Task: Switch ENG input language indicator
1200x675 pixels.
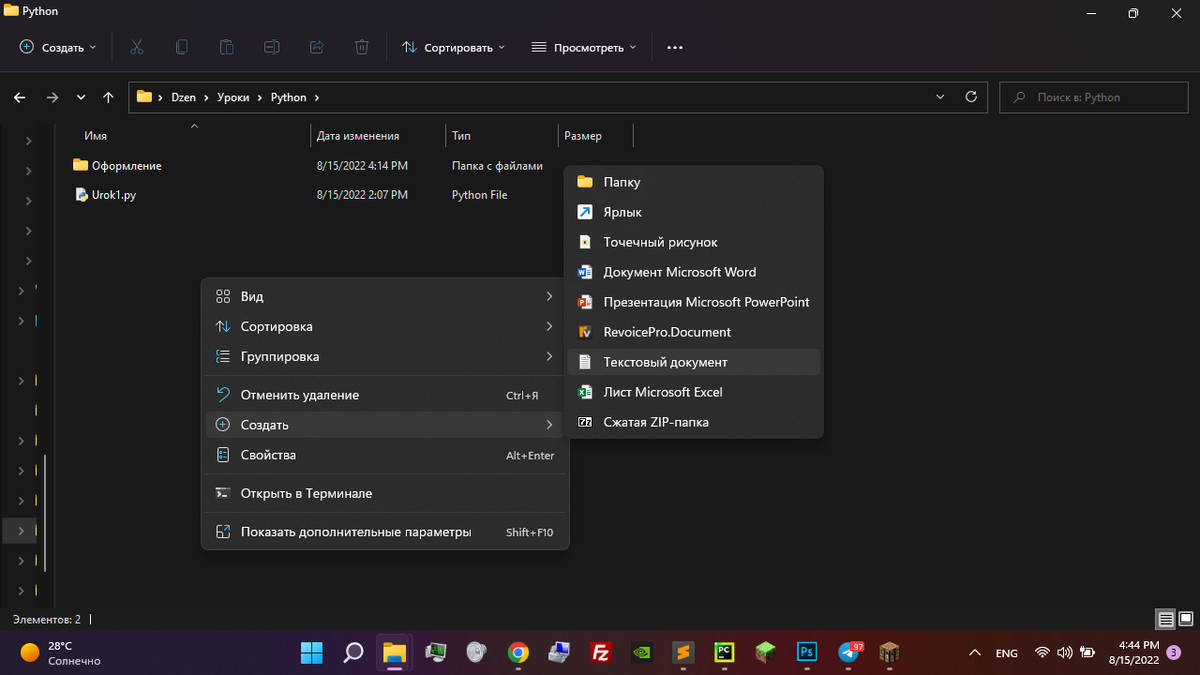Action: 1007,653
